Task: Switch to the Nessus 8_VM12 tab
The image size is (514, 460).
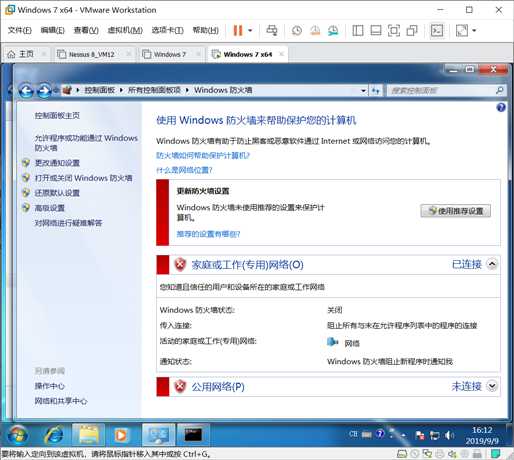Action: tap(91, 54)
